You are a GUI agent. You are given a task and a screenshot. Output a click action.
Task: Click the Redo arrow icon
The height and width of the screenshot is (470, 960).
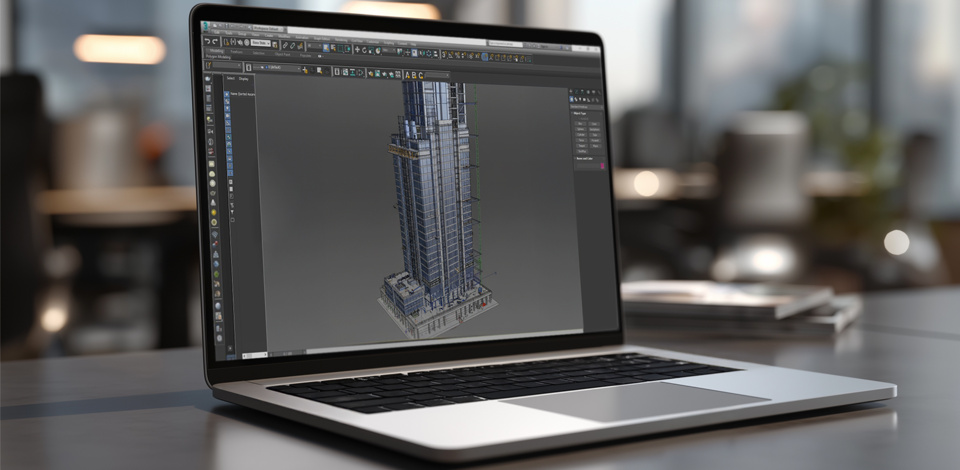point(214,42)
